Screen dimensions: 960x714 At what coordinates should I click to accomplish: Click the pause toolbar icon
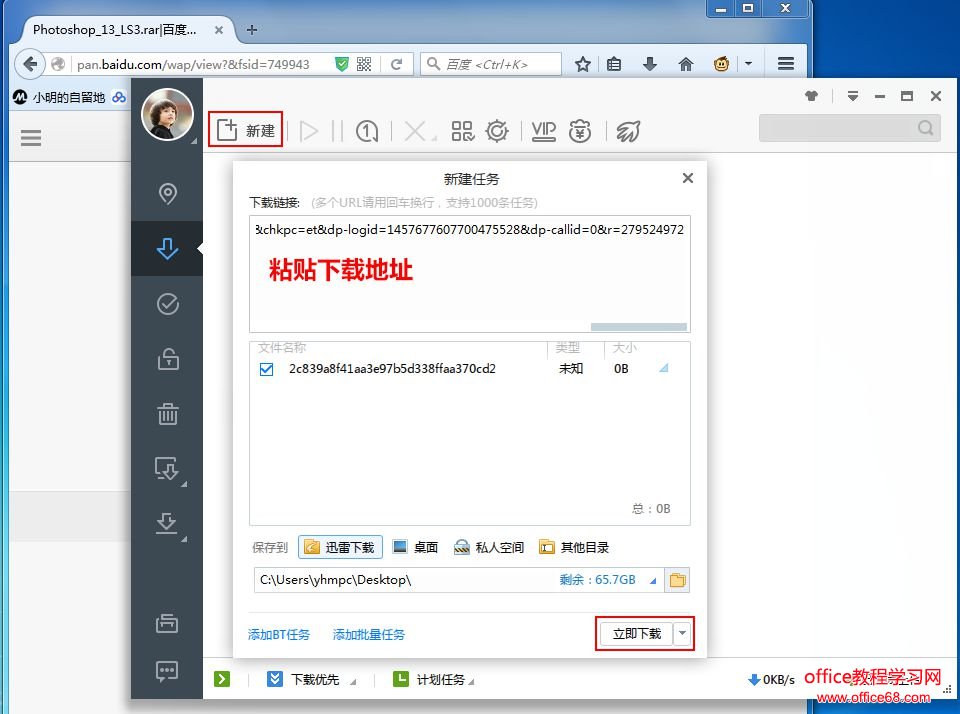tap(337, 131)
